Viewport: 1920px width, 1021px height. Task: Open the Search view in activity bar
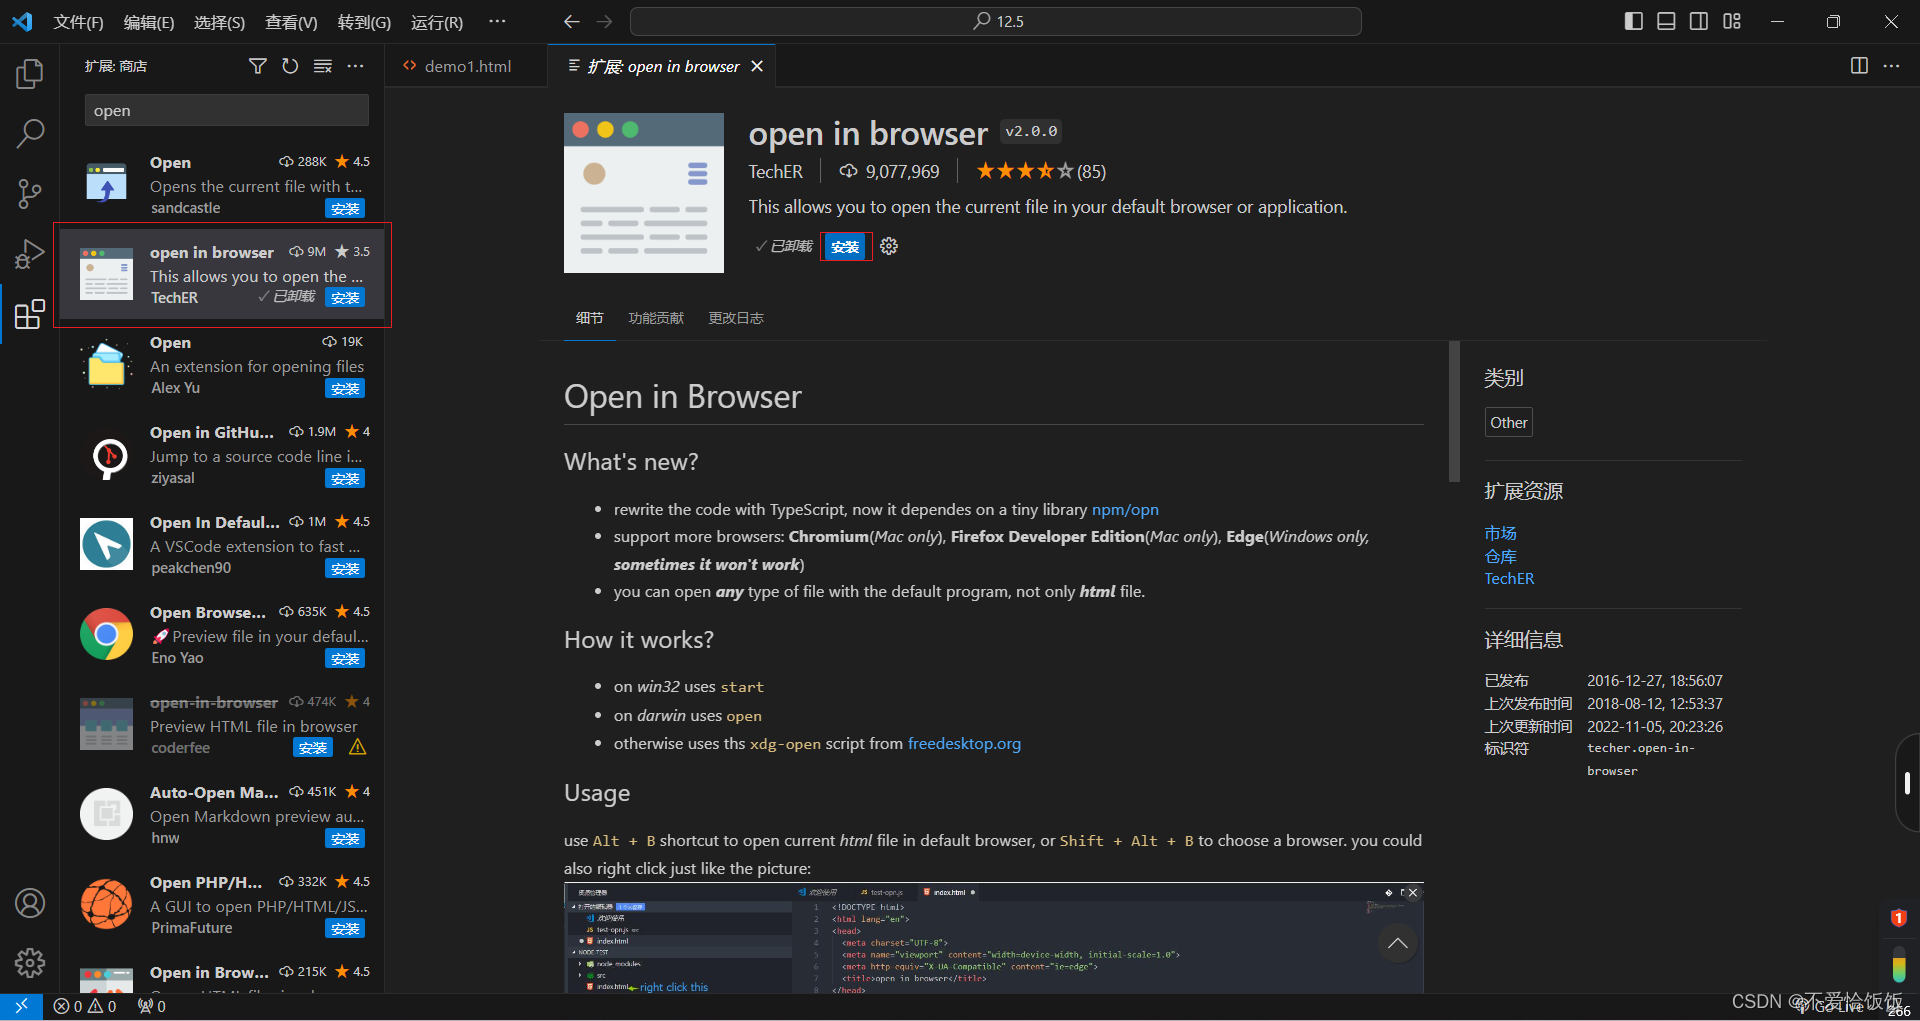pos(30,133)
